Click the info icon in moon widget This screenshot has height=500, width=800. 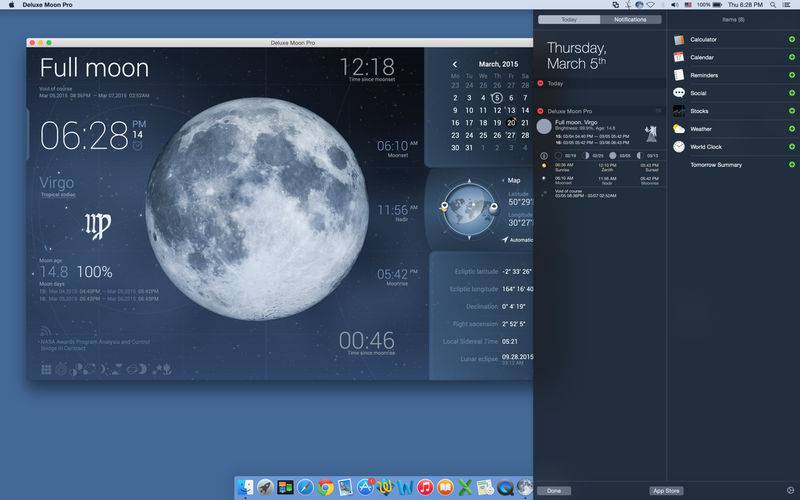pyautogui.click(x=544, y=156)
